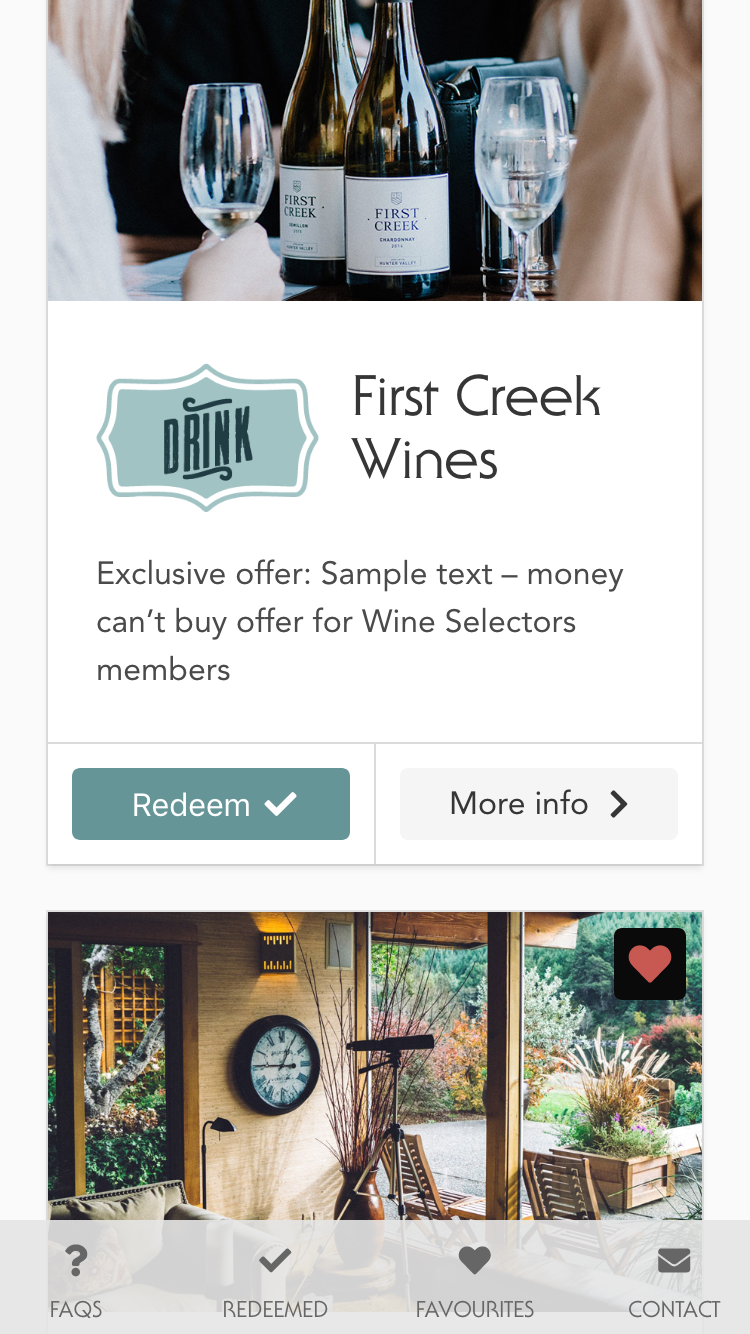
Task: Select the CONTACT tab label
Action: coord(674,1309)
